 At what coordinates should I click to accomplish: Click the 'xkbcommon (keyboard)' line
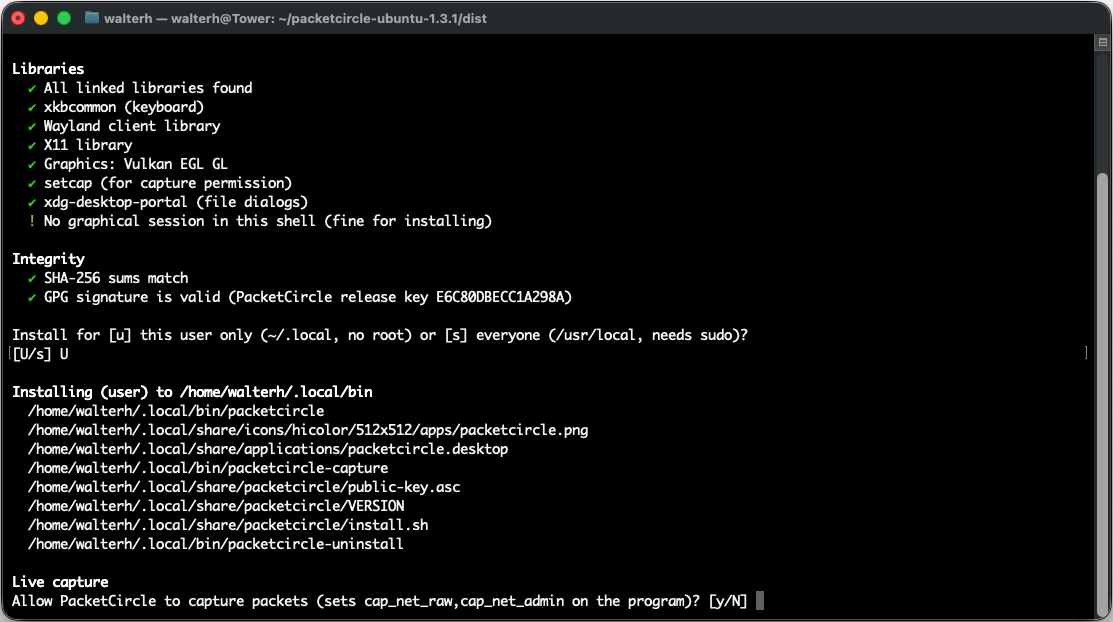tap(124, 107)
